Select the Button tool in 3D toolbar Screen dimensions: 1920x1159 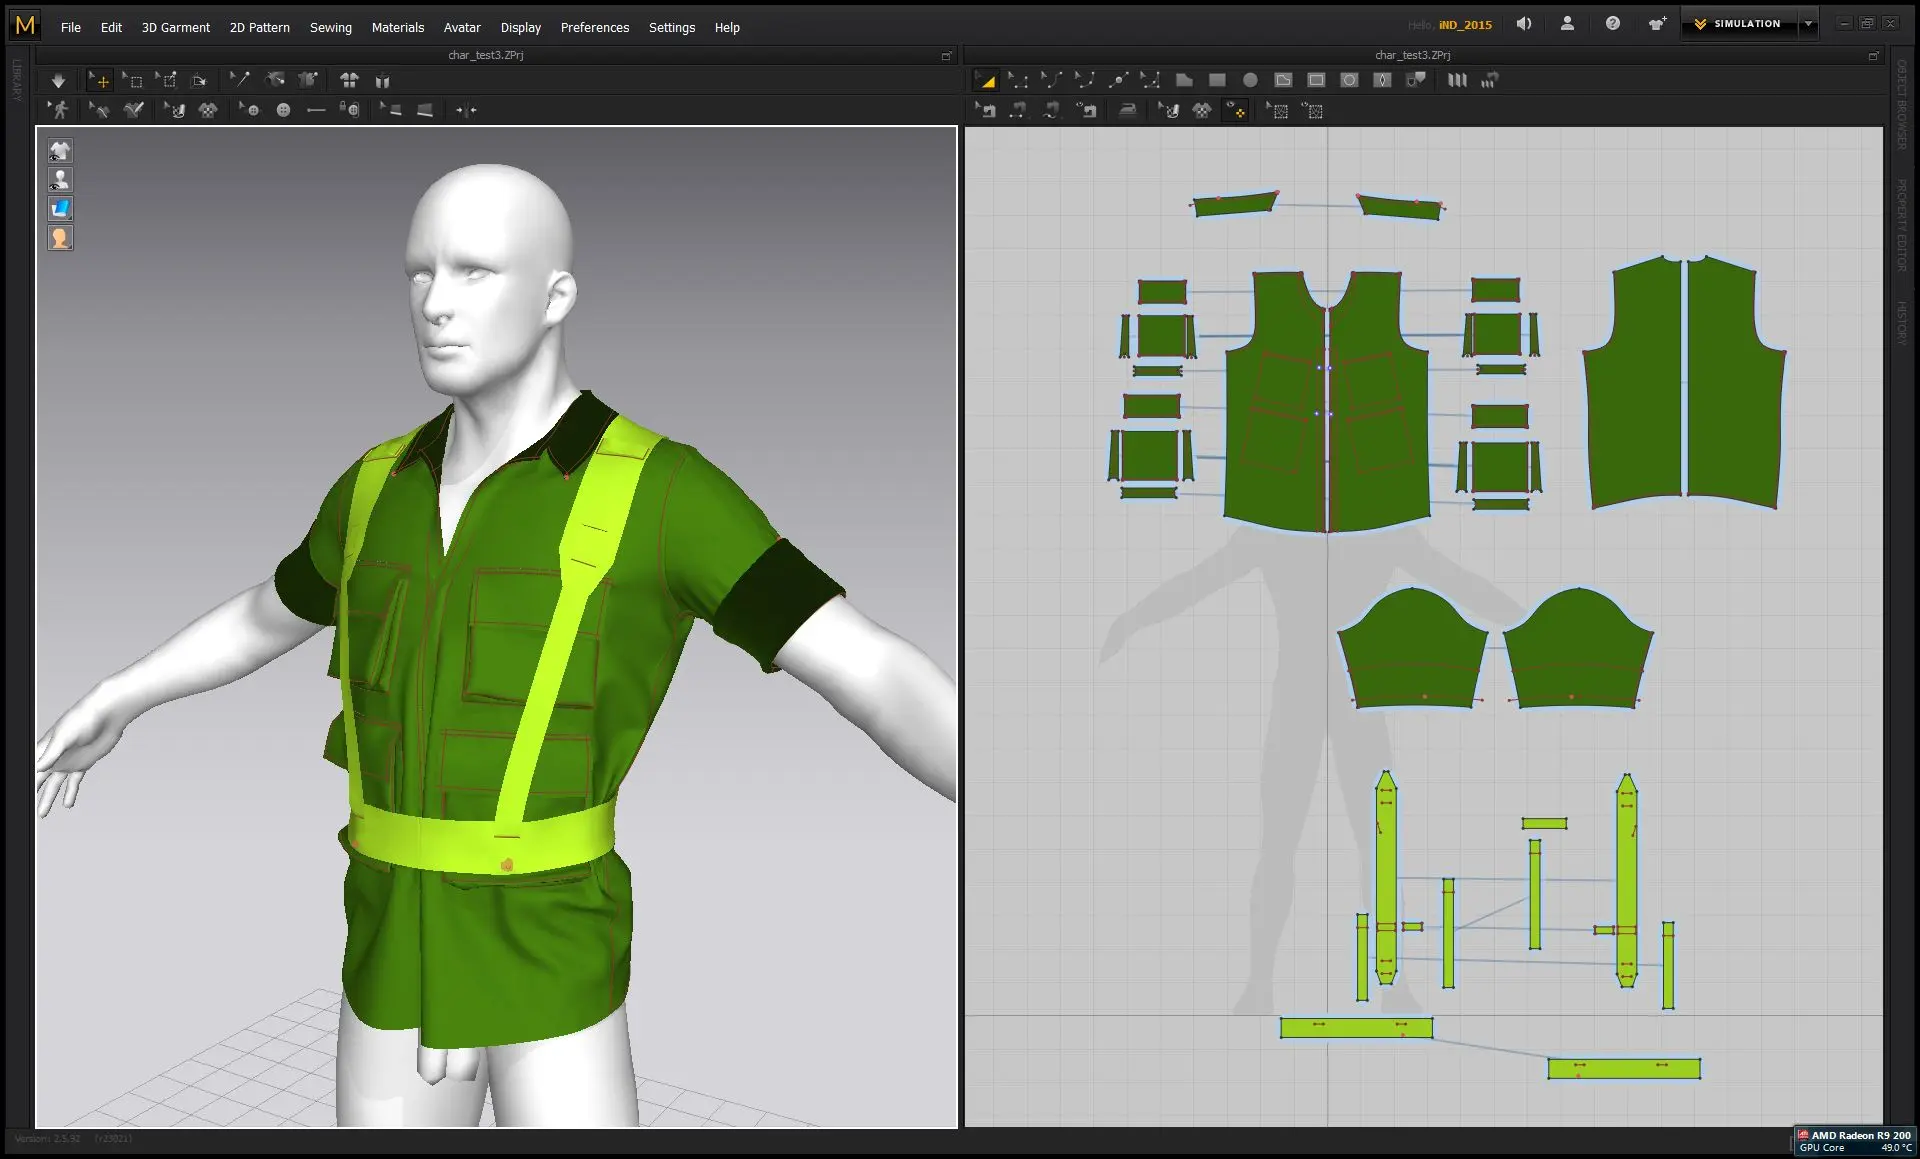(x=283, y=110)
